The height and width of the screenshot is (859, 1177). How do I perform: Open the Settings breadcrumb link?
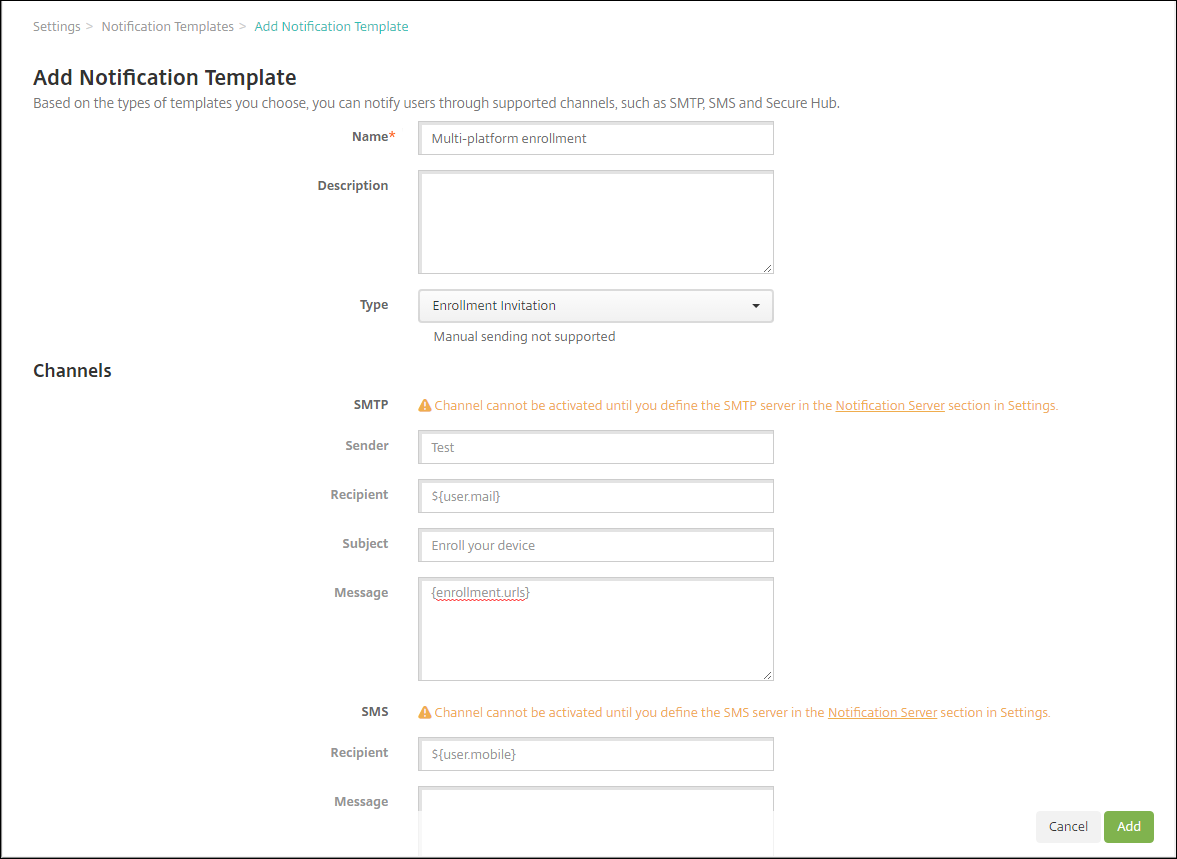[56, 26]
